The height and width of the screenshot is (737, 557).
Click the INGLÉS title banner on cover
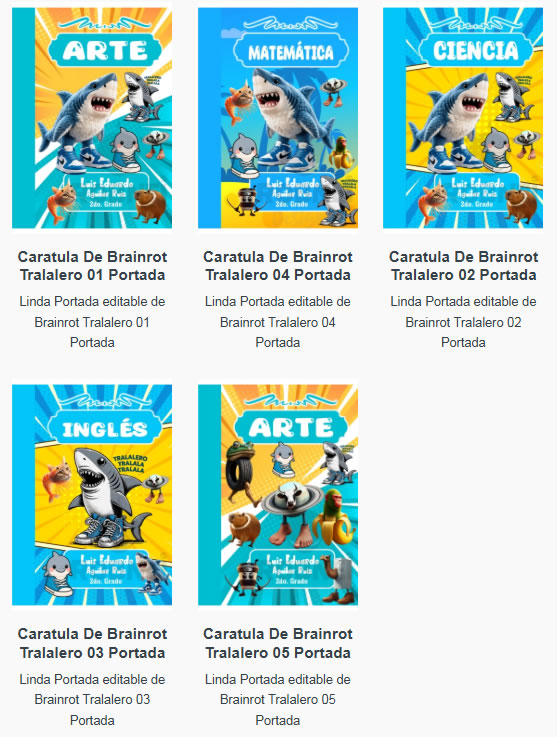point(105,428)
